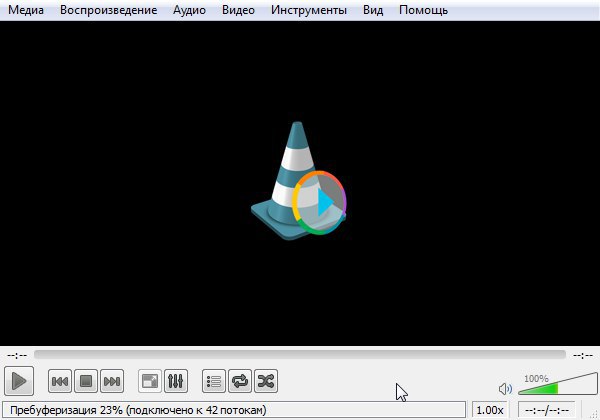Open the Помощь menu

pyautogui.click(x=423, y=10)
